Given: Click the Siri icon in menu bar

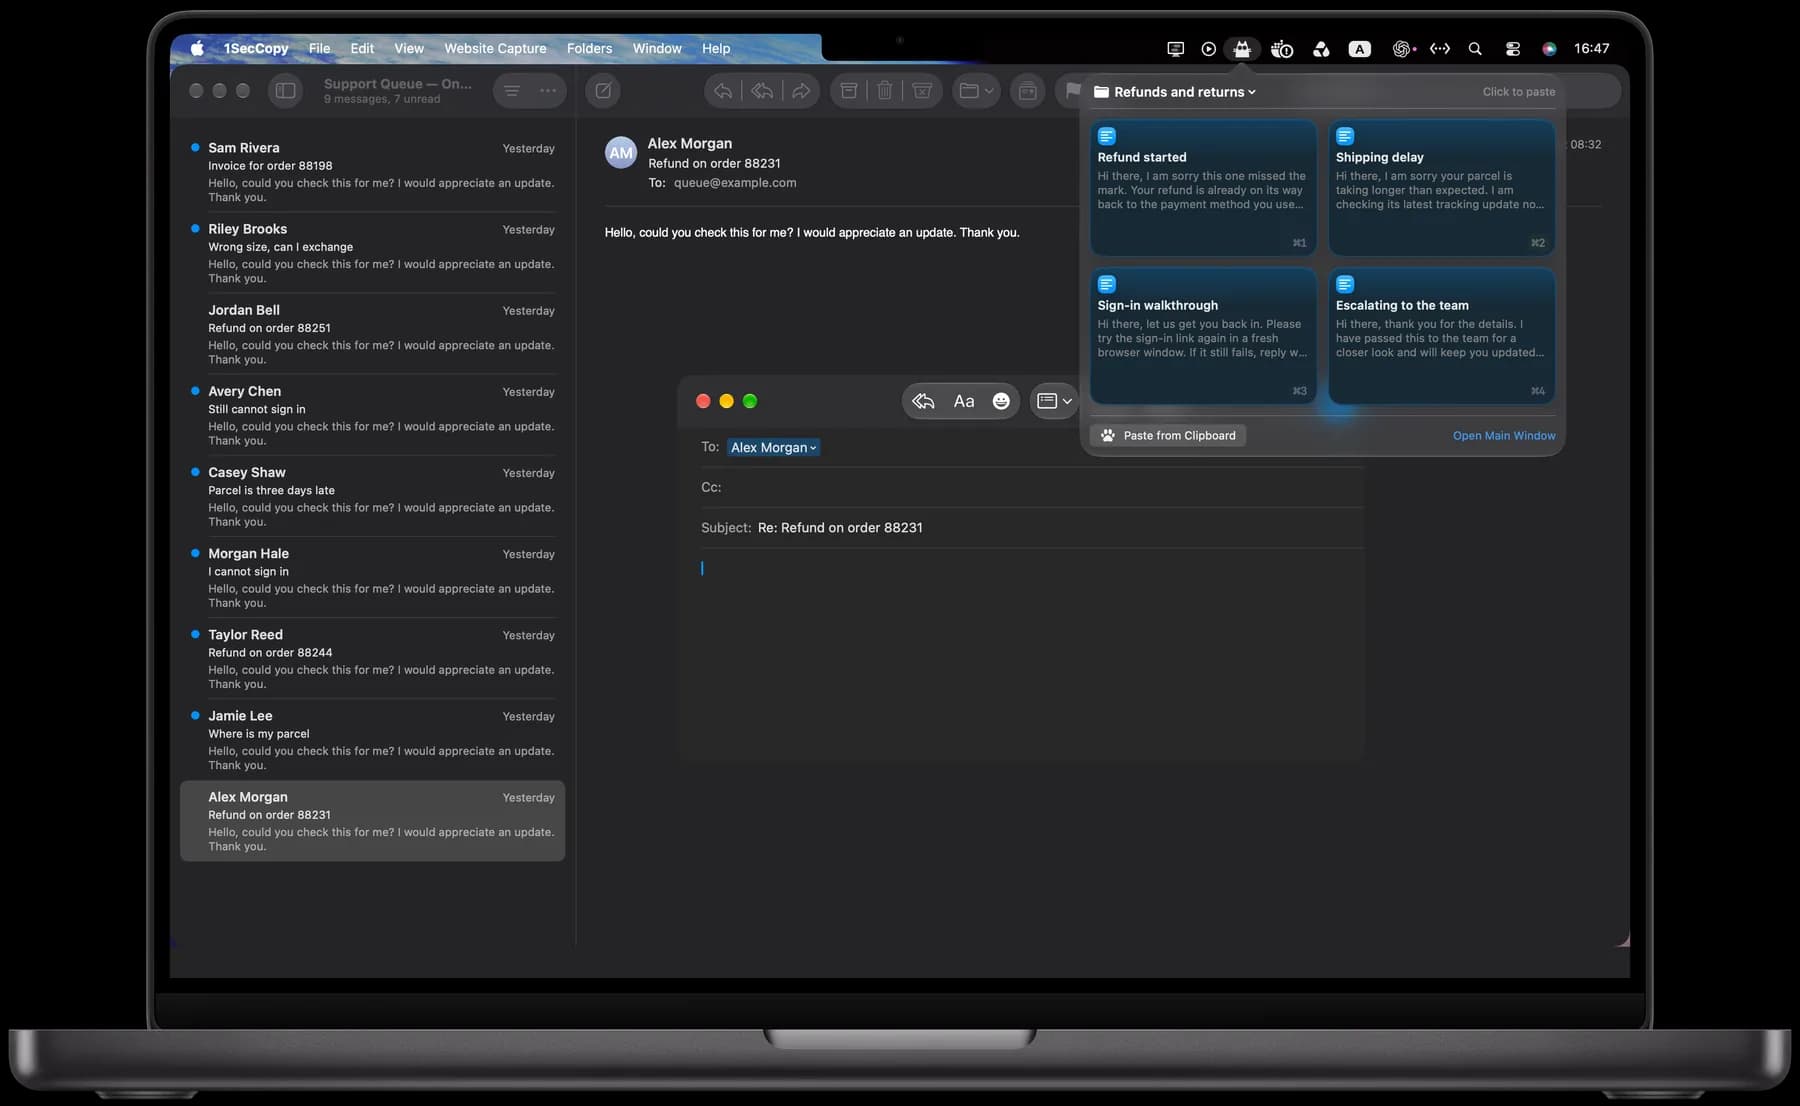Looking at the screenshot, I should click(1549, 49).
